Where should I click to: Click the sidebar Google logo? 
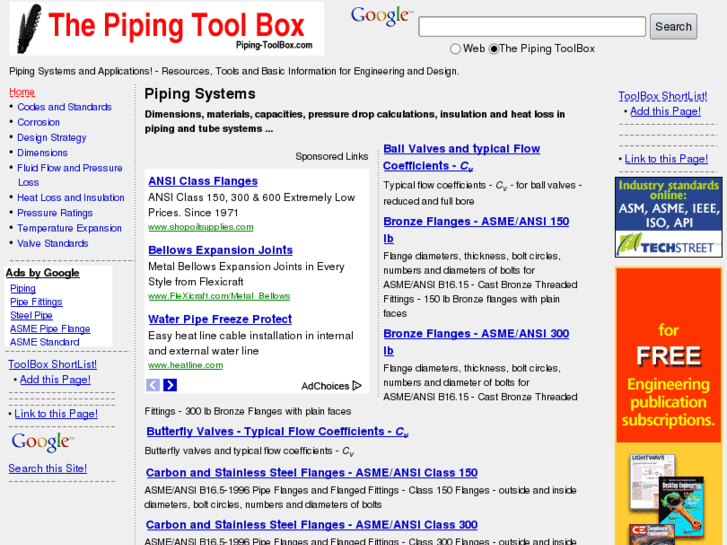click(42, 442)
